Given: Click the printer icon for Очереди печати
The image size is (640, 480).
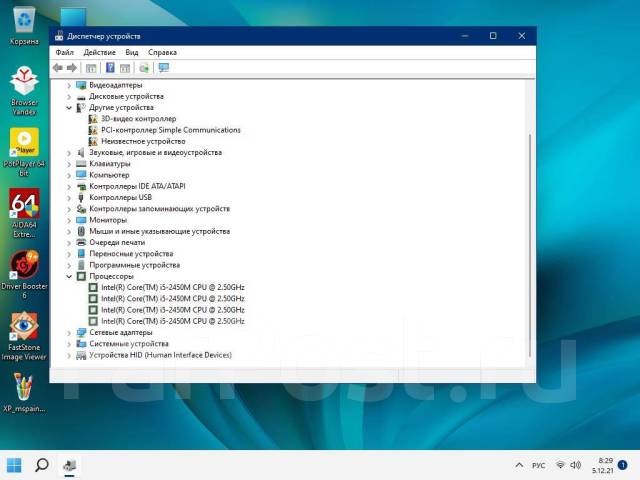Looking at the screenshot, I should (81, 242).
